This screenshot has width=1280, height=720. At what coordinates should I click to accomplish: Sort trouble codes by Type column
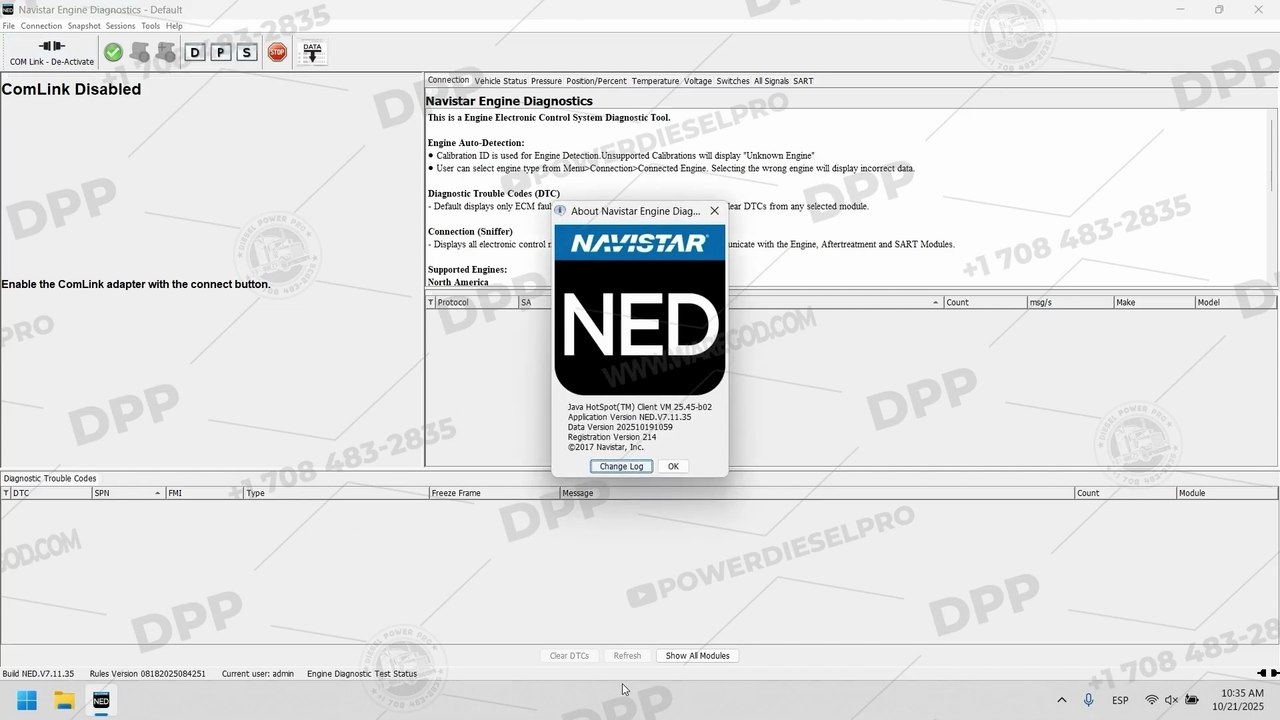point(336,493)
